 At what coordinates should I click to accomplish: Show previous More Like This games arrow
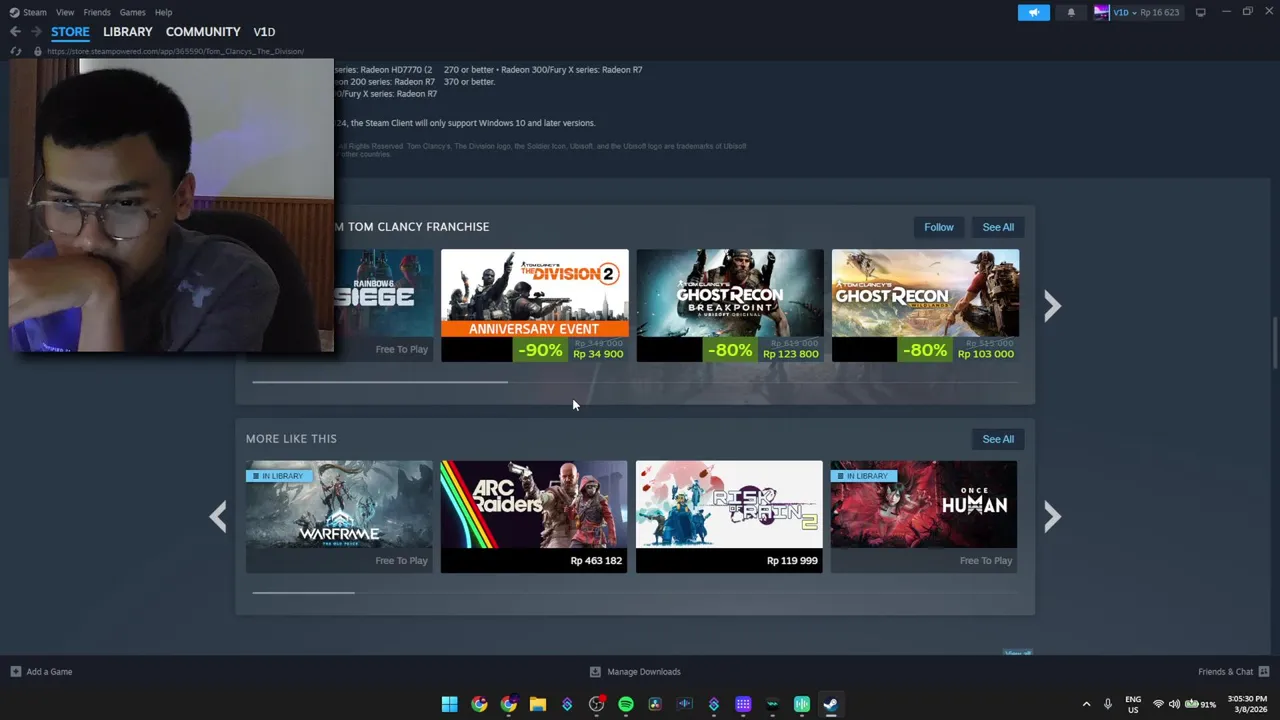pyautogui.click(x=218, y=517)
